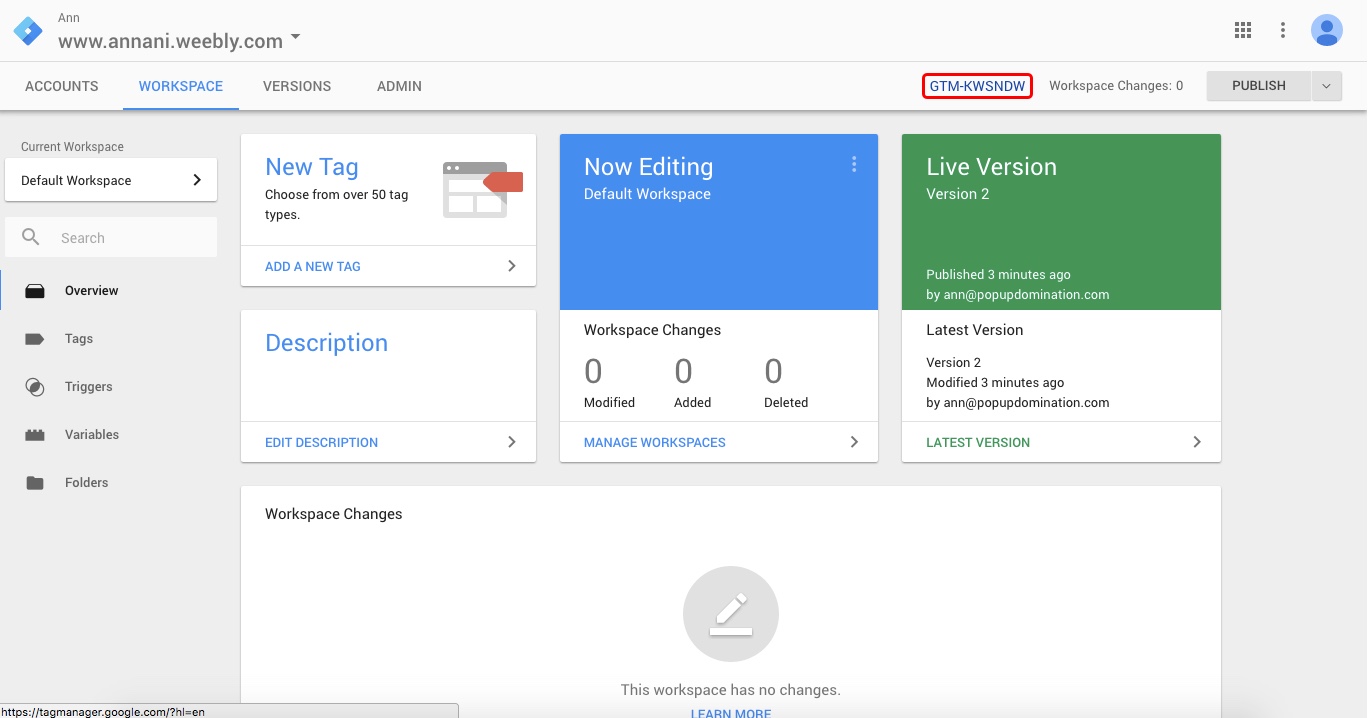
Task: Switch to the Accounts tab
Action: point(62,86)
